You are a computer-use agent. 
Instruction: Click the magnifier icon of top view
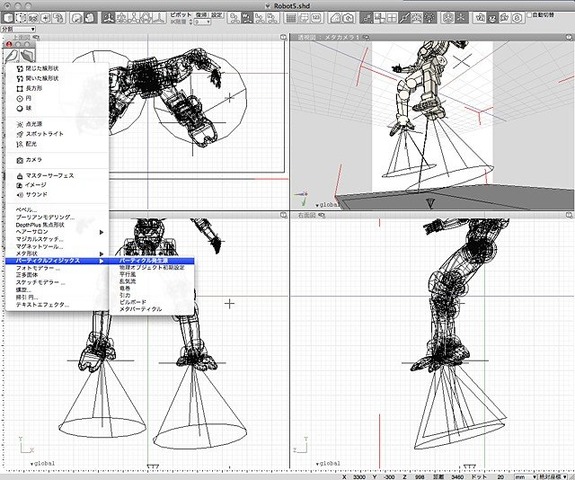point(283,37)
